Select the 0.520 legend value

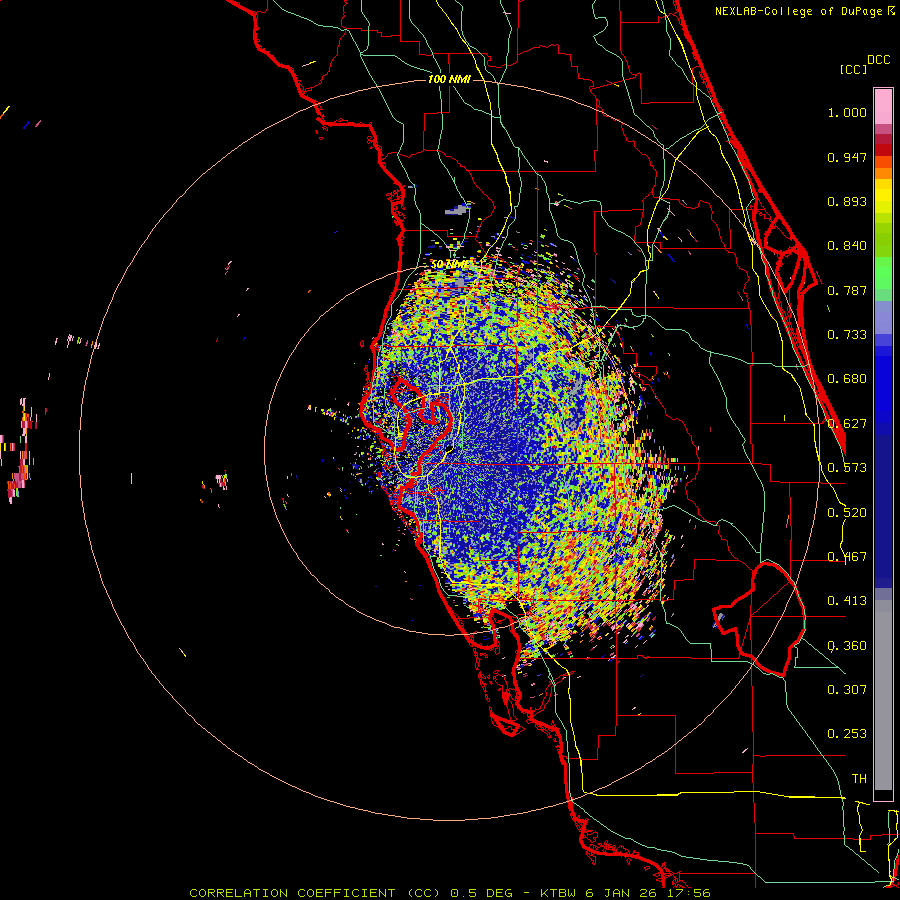pyautogui.click(x=847, y=513)
